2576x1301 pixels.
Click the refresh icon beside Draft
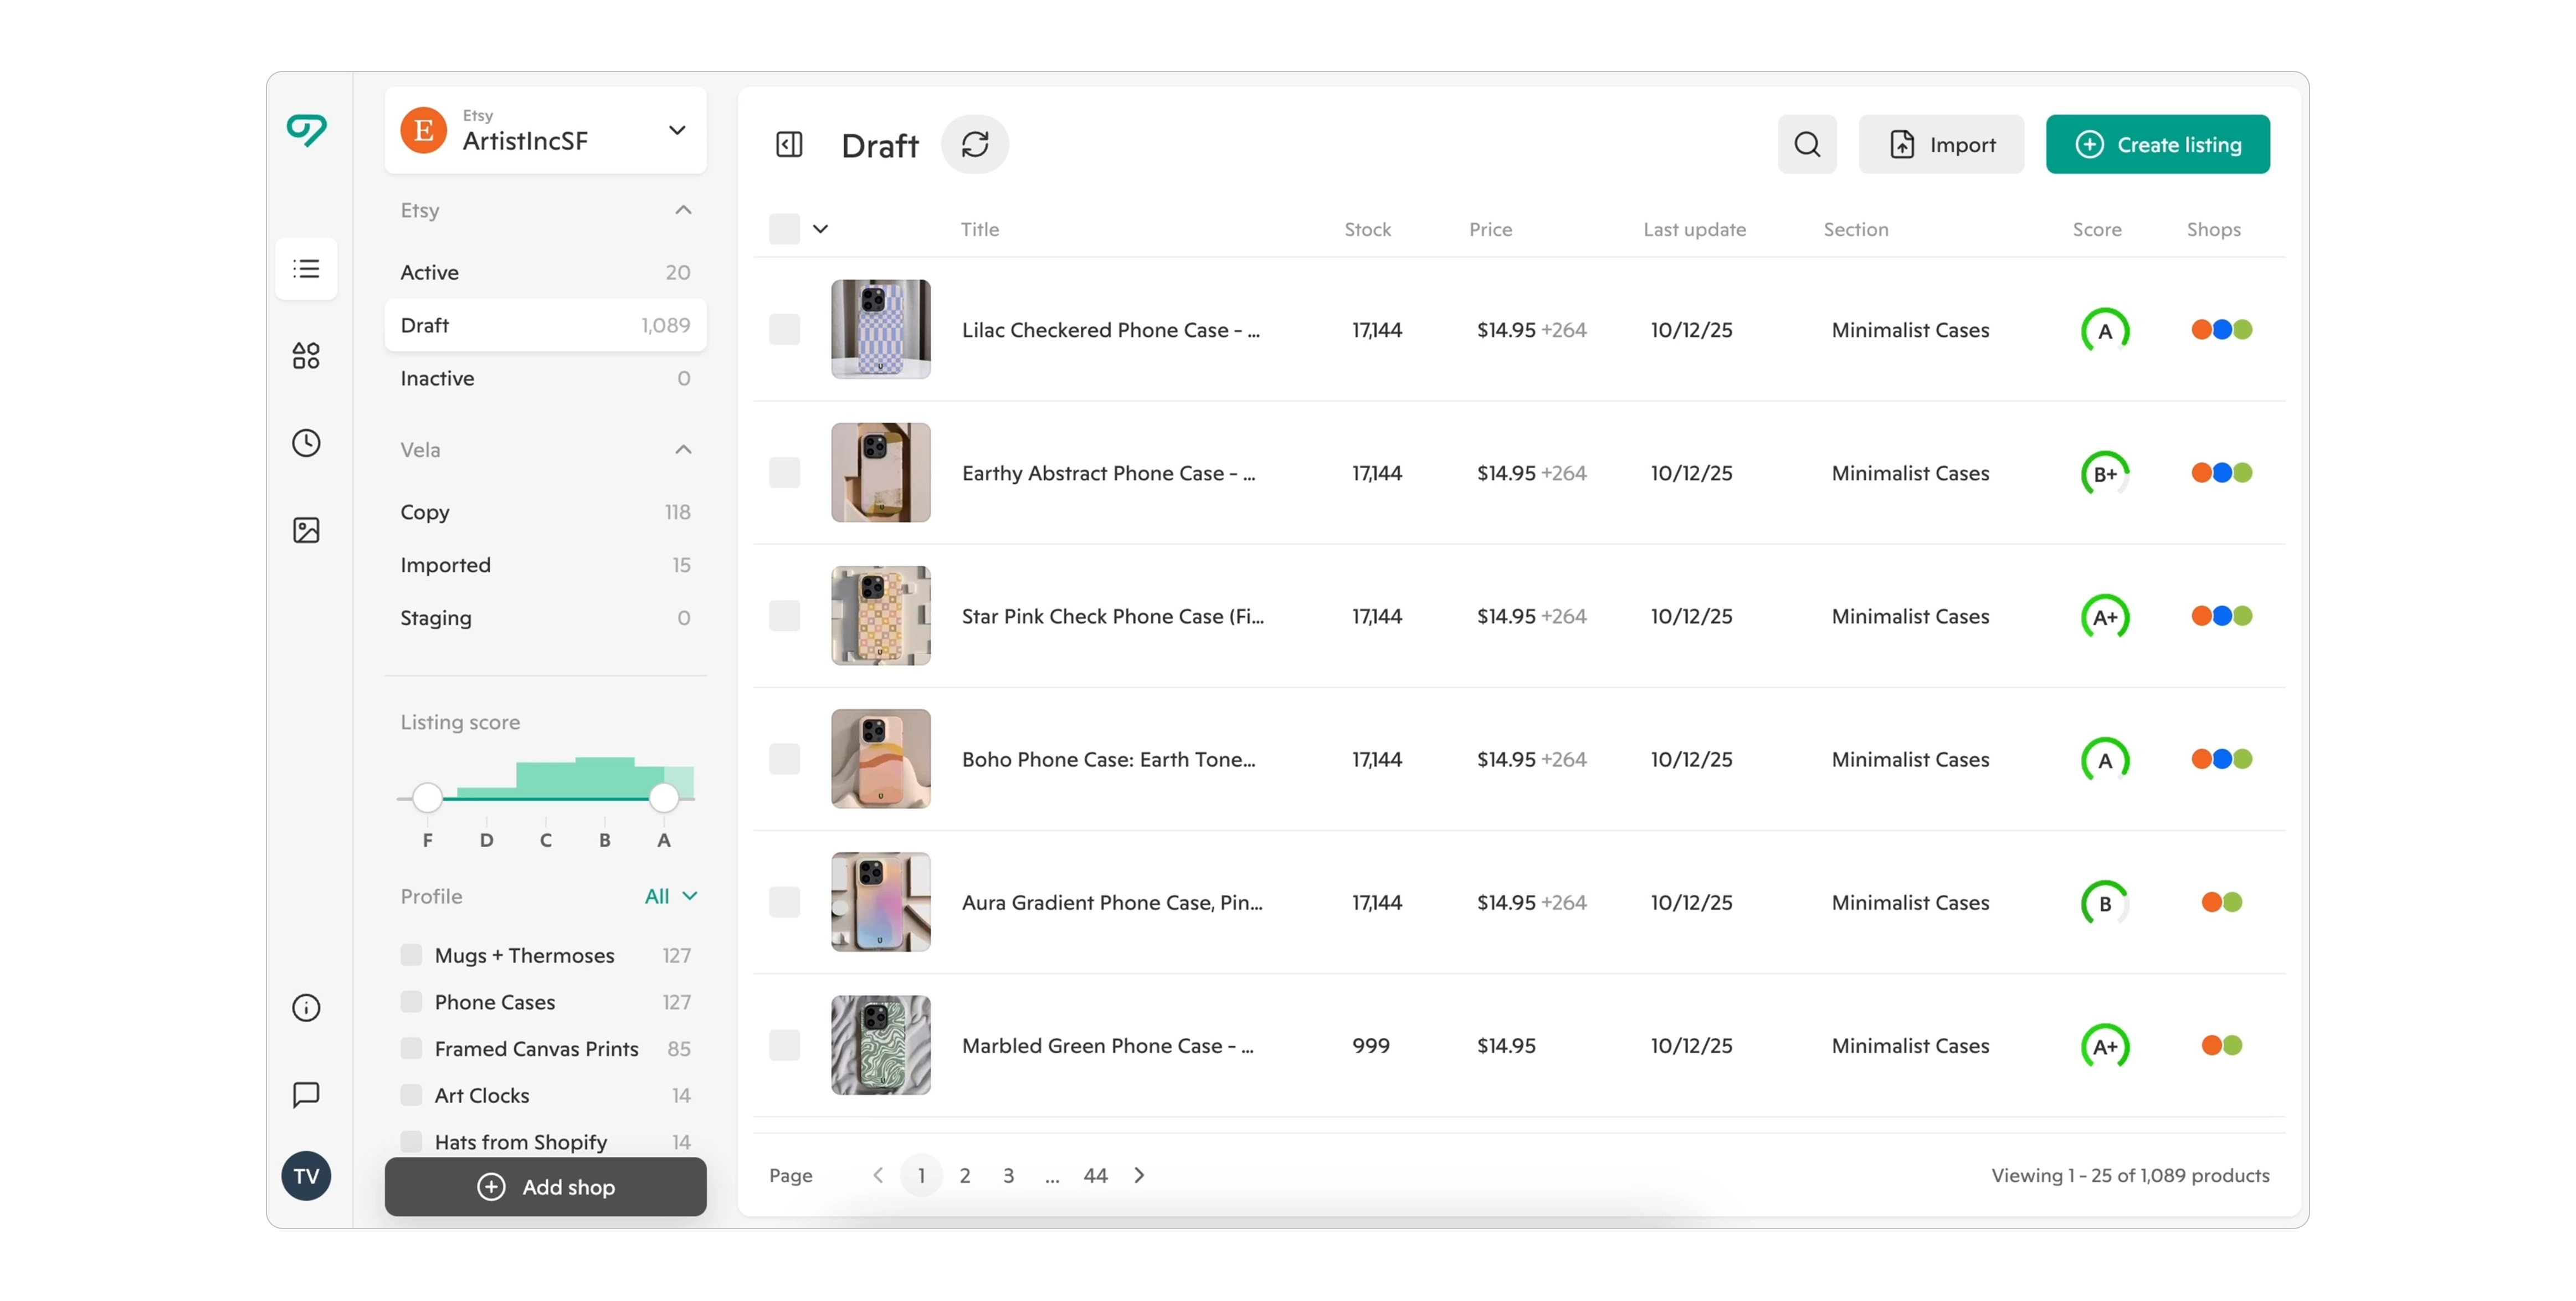tap(974, 145)
